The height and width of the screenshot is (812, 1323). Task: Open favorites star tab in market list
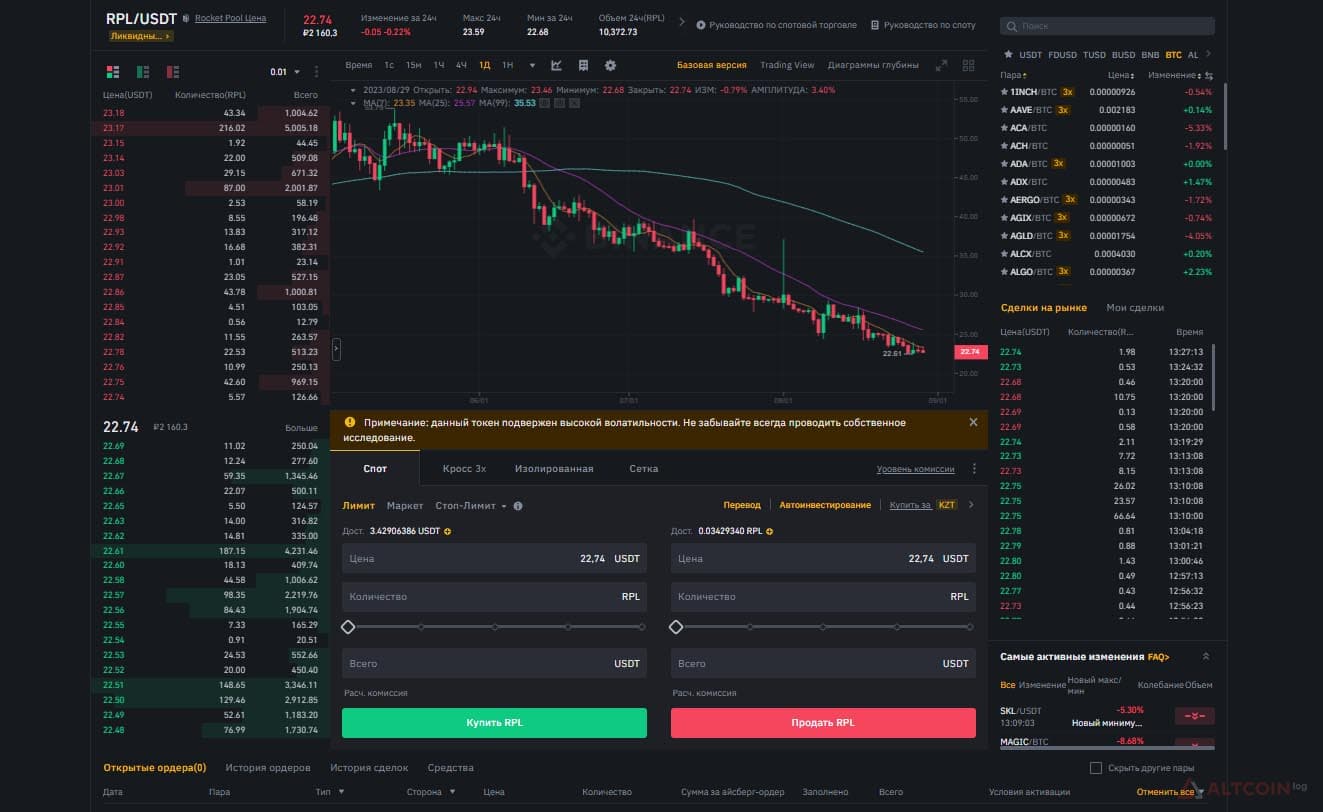pos(1007,55)
